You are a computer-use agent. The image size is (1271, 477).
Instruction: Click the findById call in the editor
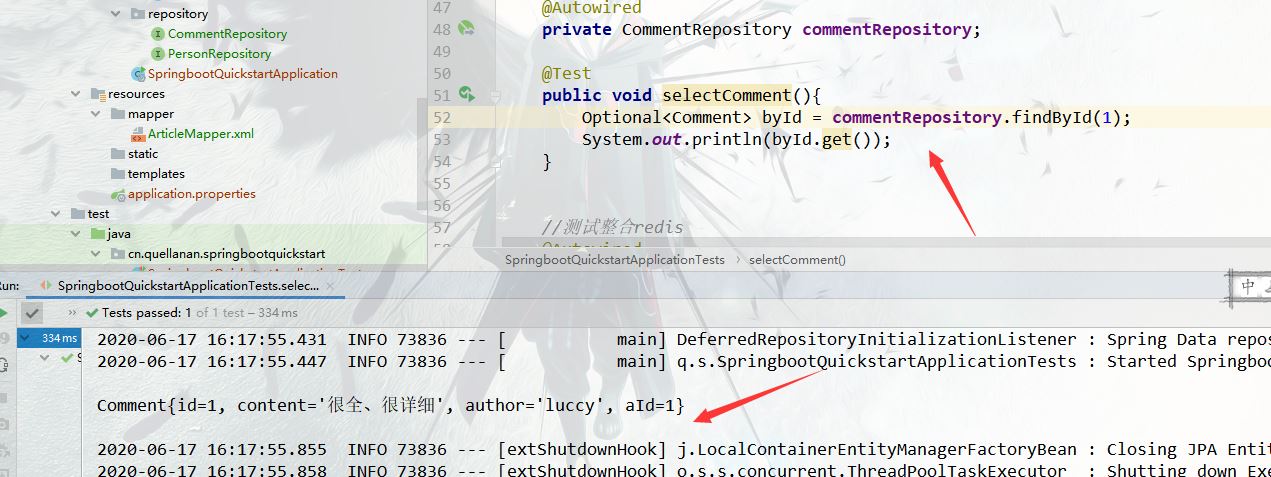[x=1051, y=117]
